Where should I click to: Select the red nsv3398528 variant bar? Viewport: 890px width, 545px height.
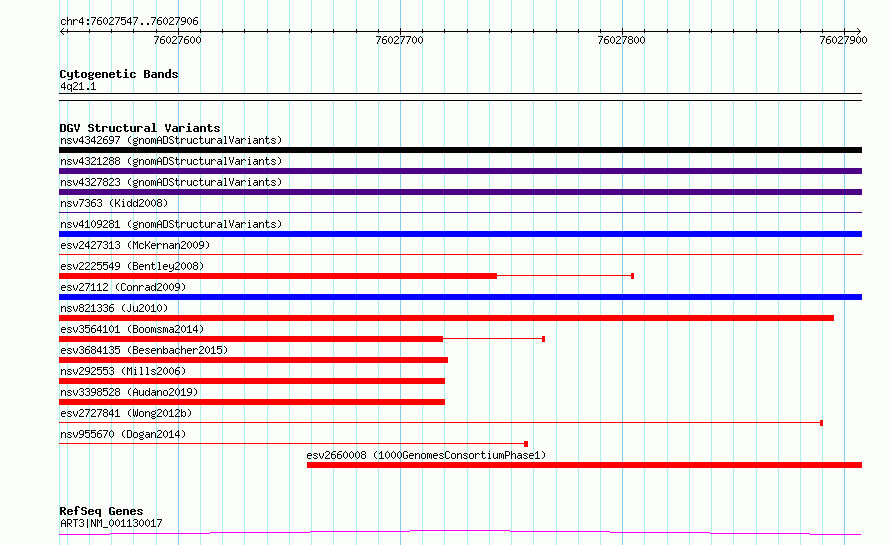252,402
